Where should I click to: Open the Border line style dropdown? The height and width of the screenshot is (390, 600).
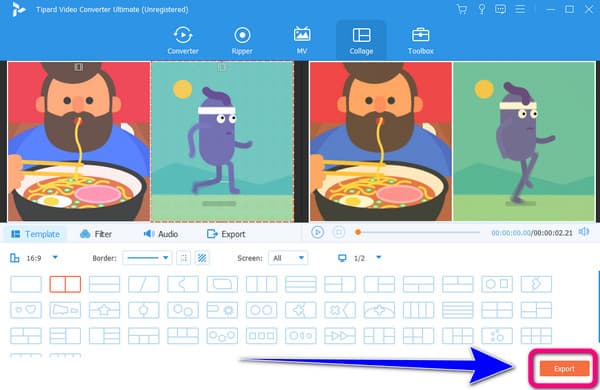(147, 258)
